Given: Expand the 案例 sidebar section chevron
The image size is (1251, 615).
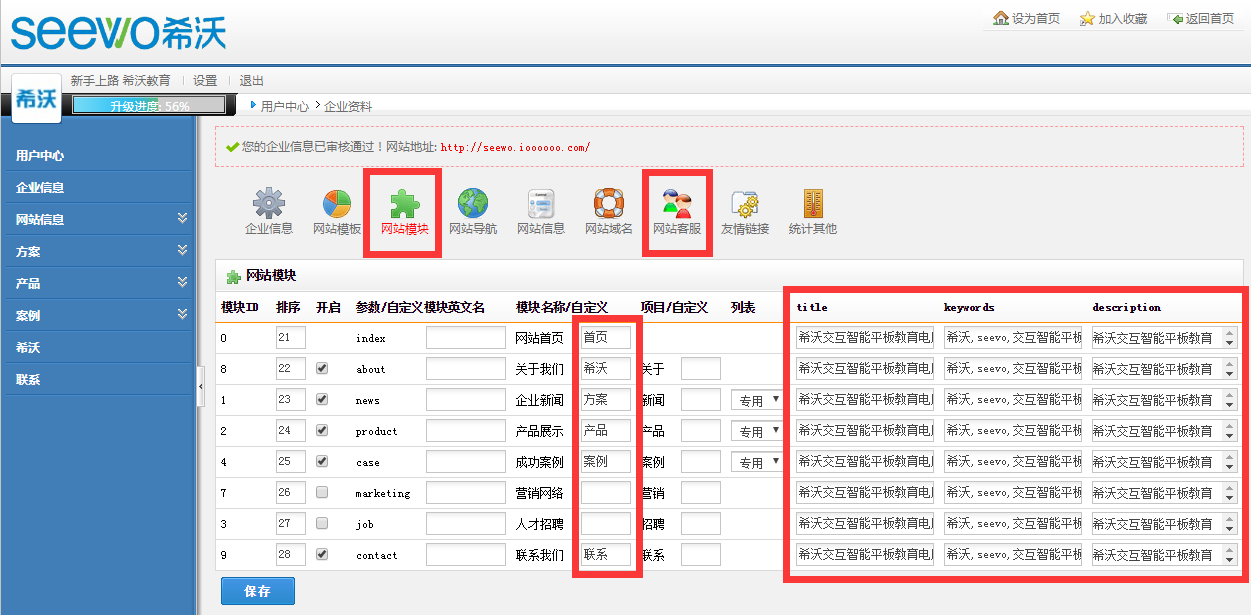Looking at the screenshot, I should 182,314.
